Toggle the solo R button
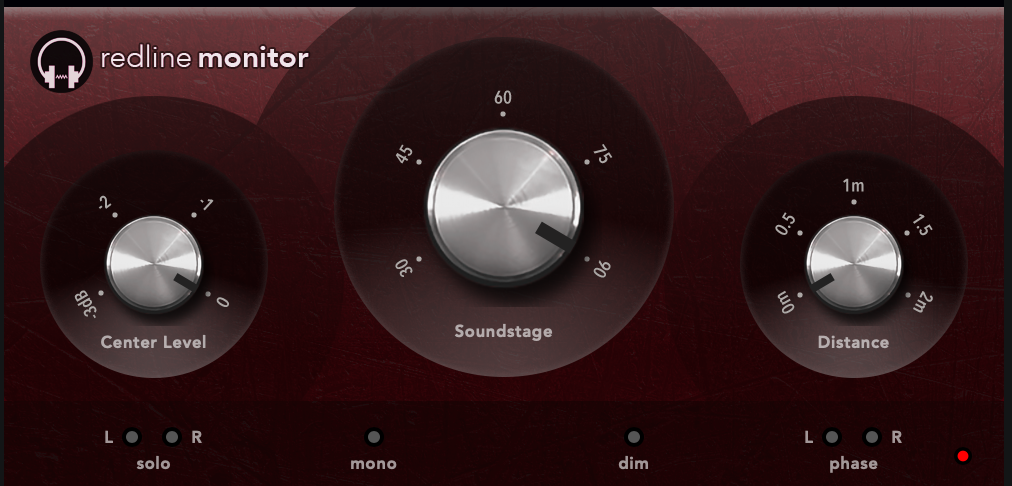 coord(172,437)
